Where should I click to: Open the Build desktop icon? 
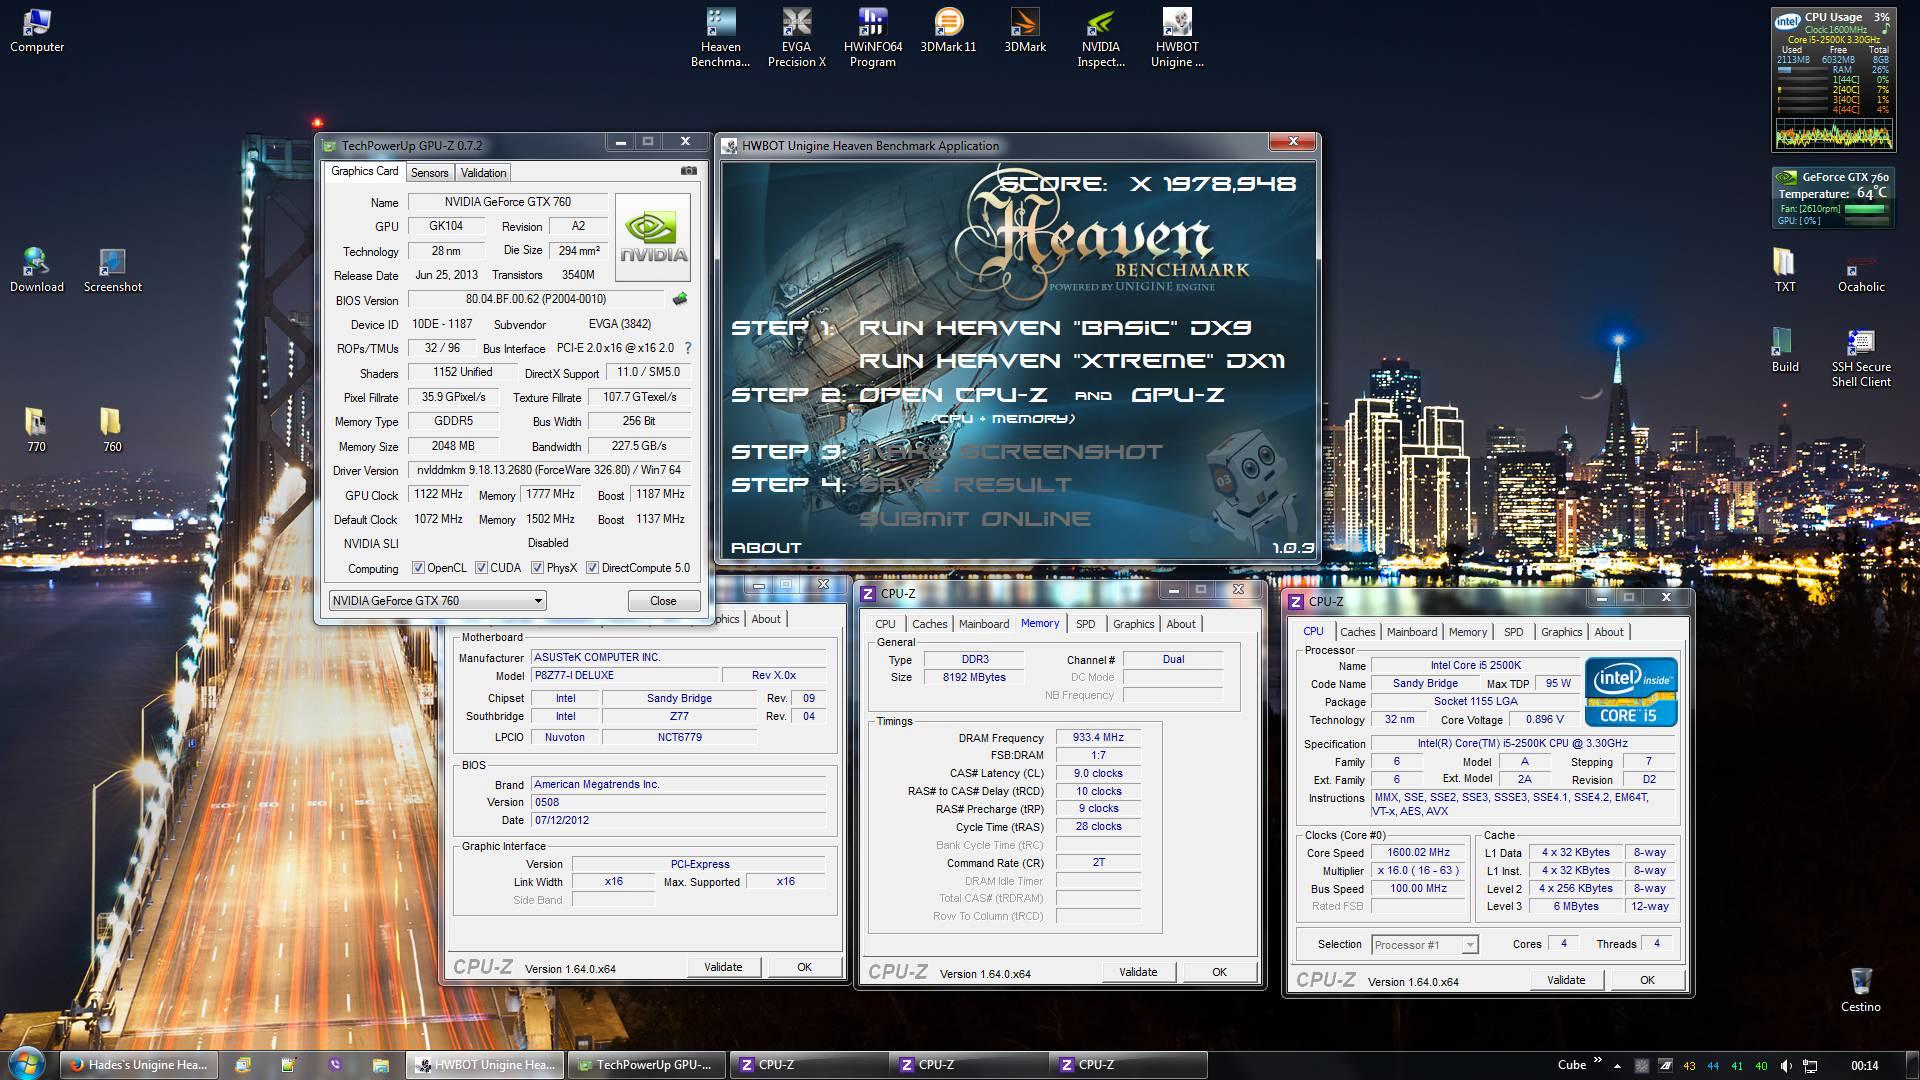[1785, 350]
